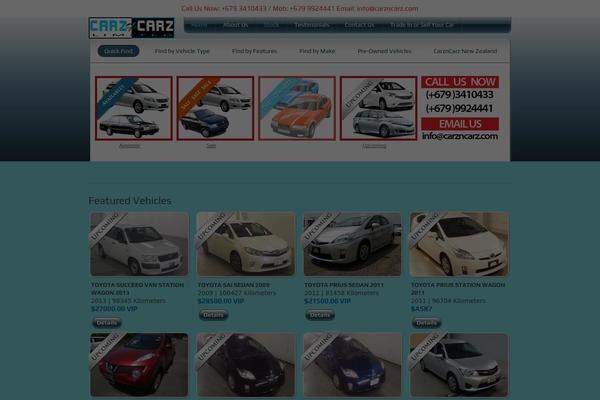Open Trade In or Sell Your Car
The image size is (600, 400).
click(x=422, y=25)
